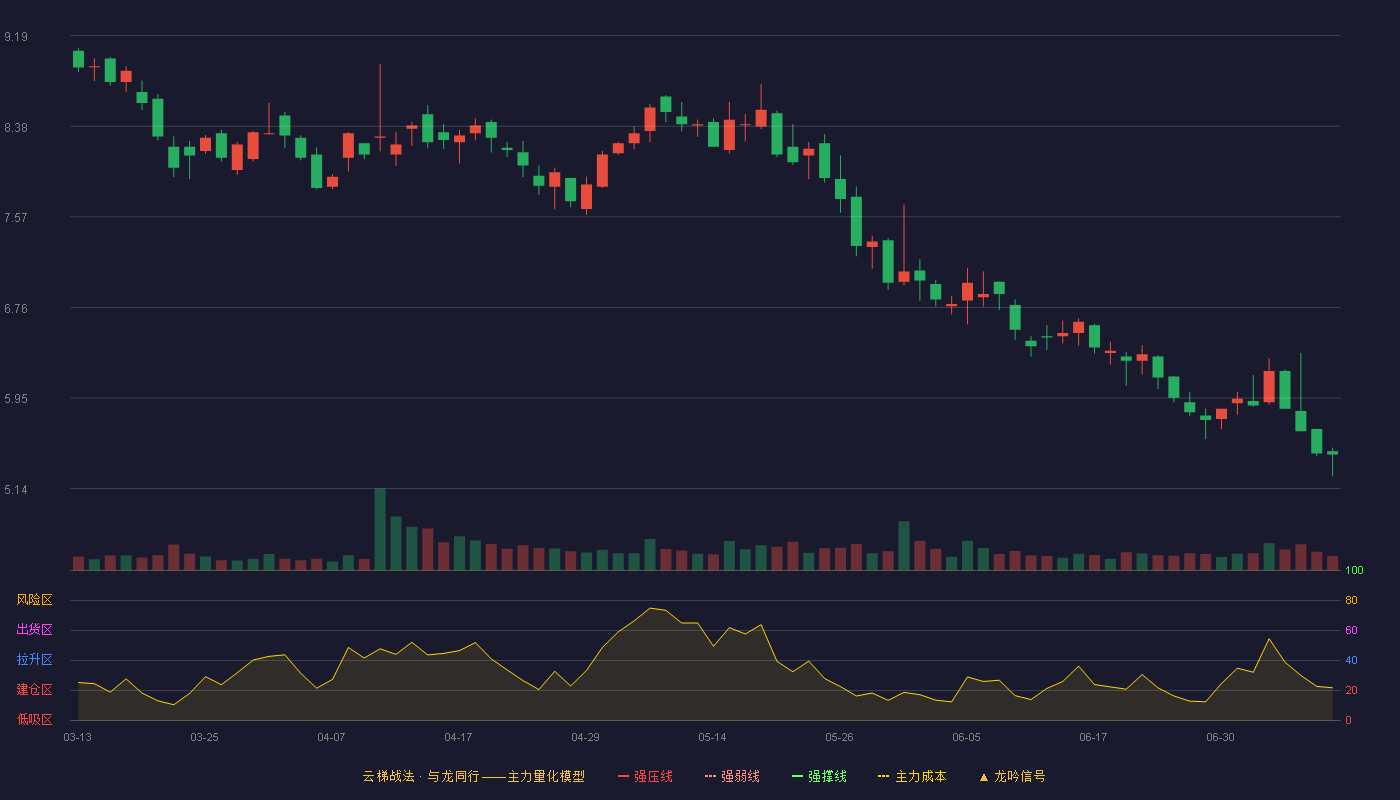
Task: Click the 低吸区 zone label
Action: tap(34, 719)
